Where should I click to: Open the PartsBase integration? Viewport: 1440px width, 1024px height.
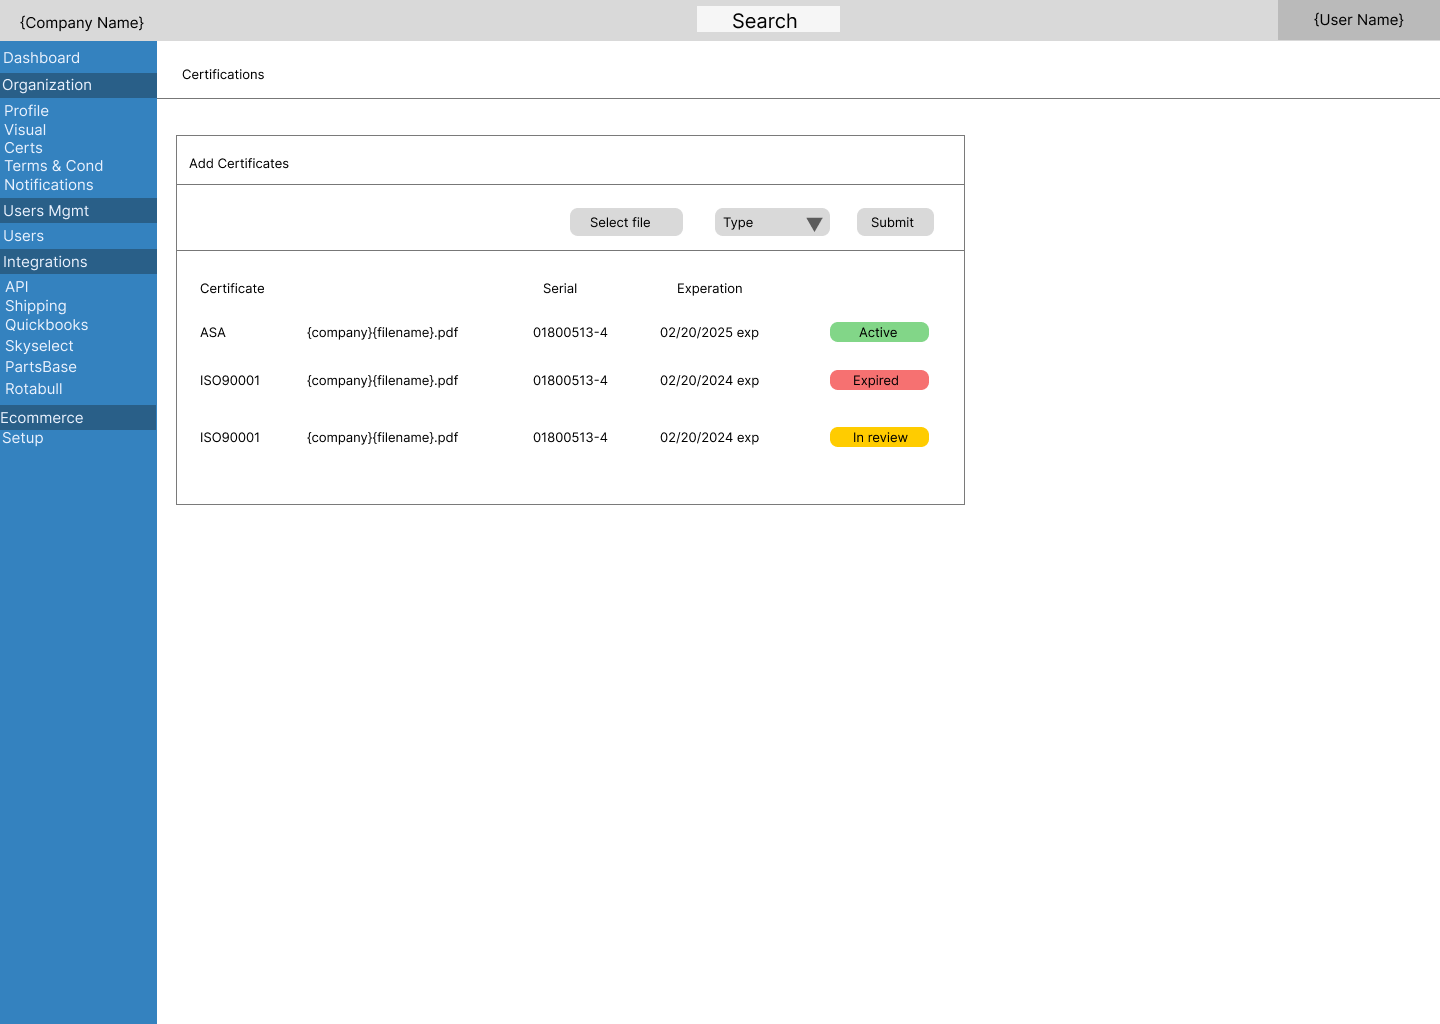41,367
